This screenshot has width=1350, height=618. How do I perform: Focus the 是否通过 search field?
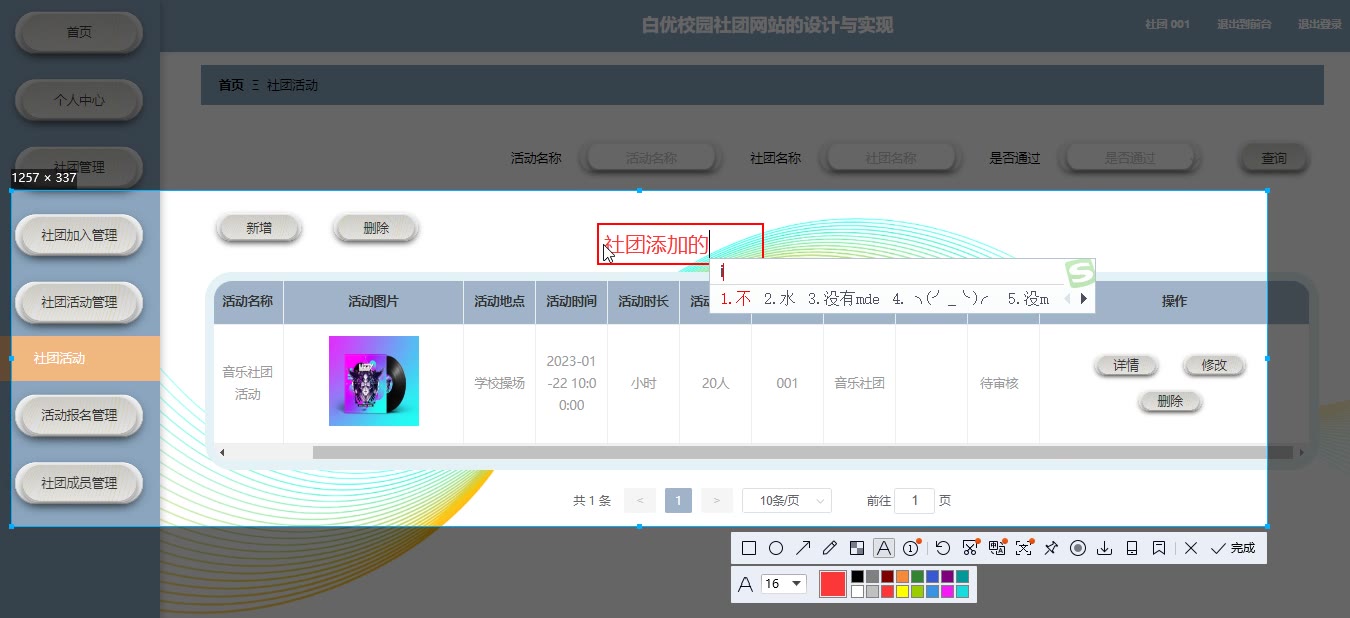[x=1130, y=158]
